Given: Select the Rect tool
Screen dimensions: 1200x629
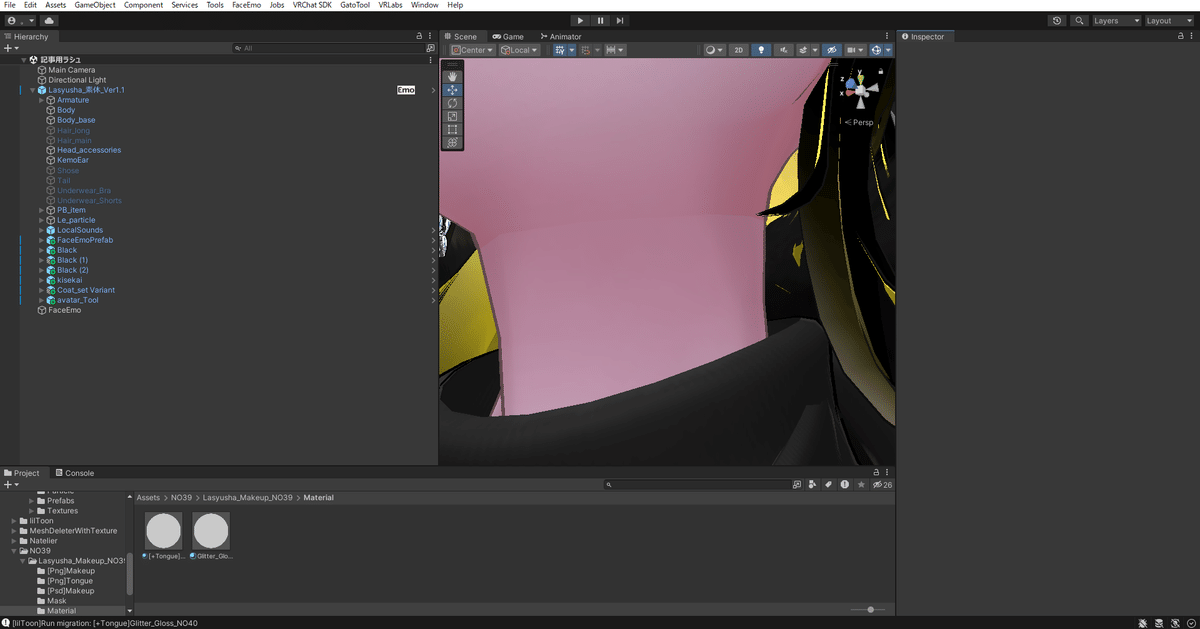Looking at the screenshot, I should click(452, 129).
